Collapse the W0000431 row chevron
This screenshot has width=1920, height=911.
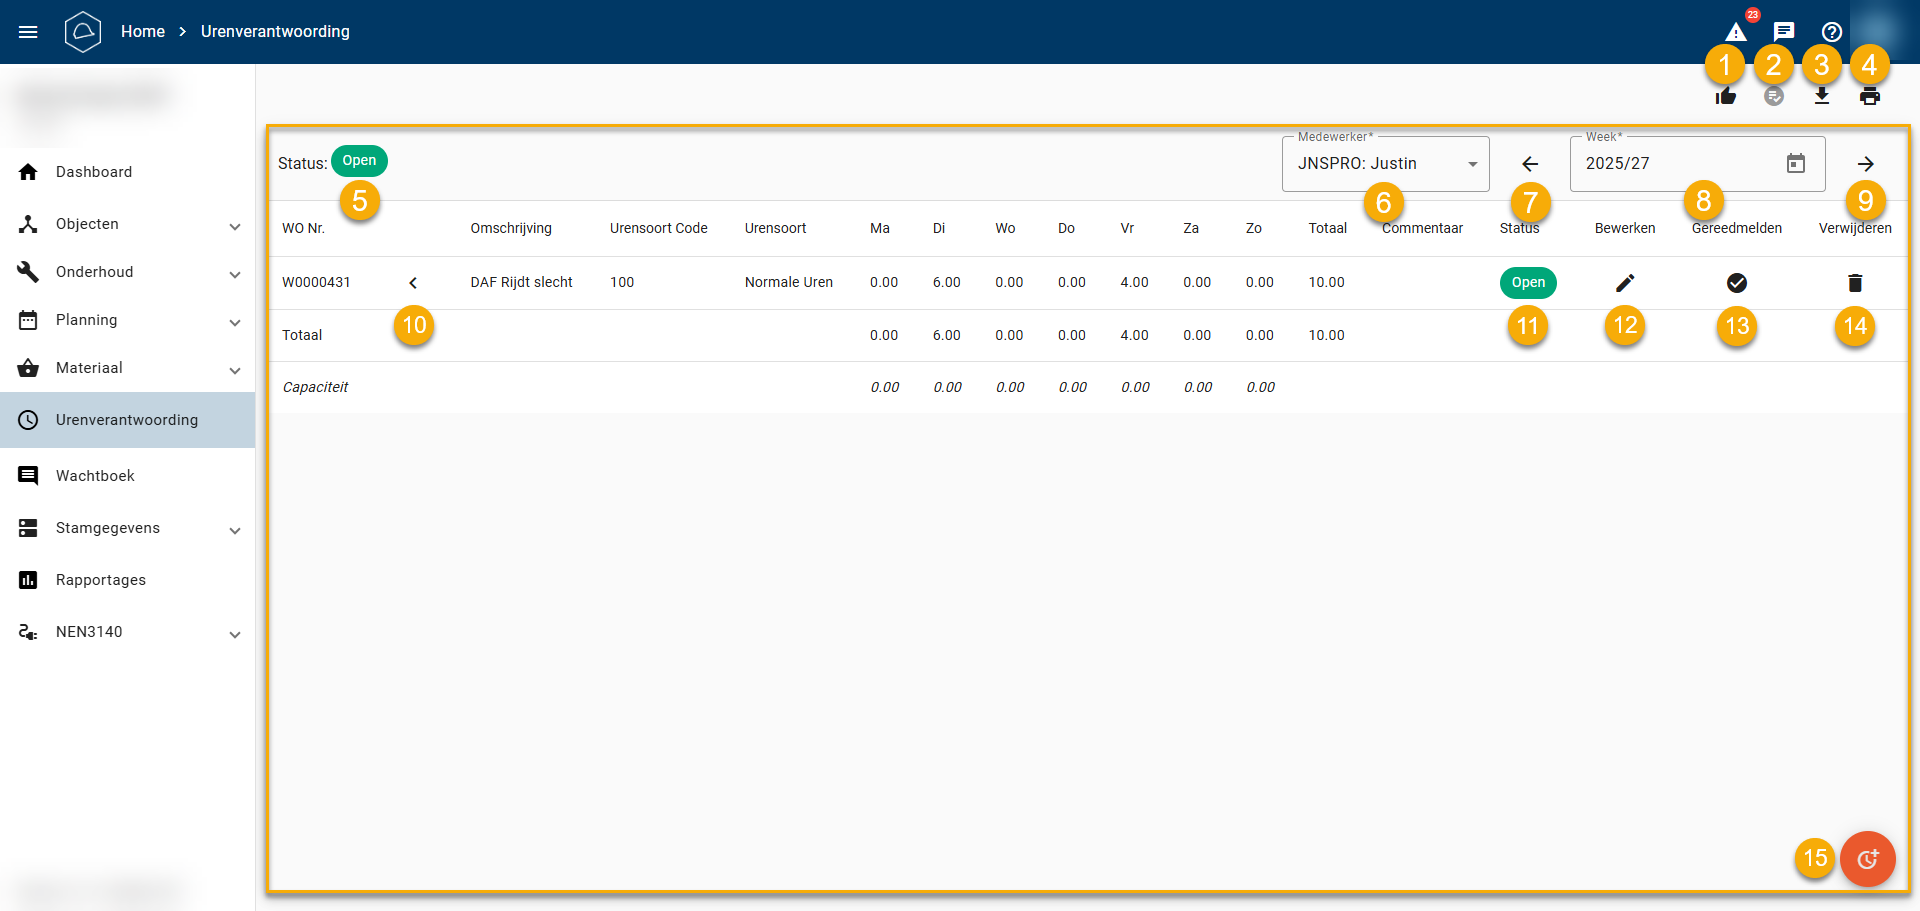(x=413, y=283)
